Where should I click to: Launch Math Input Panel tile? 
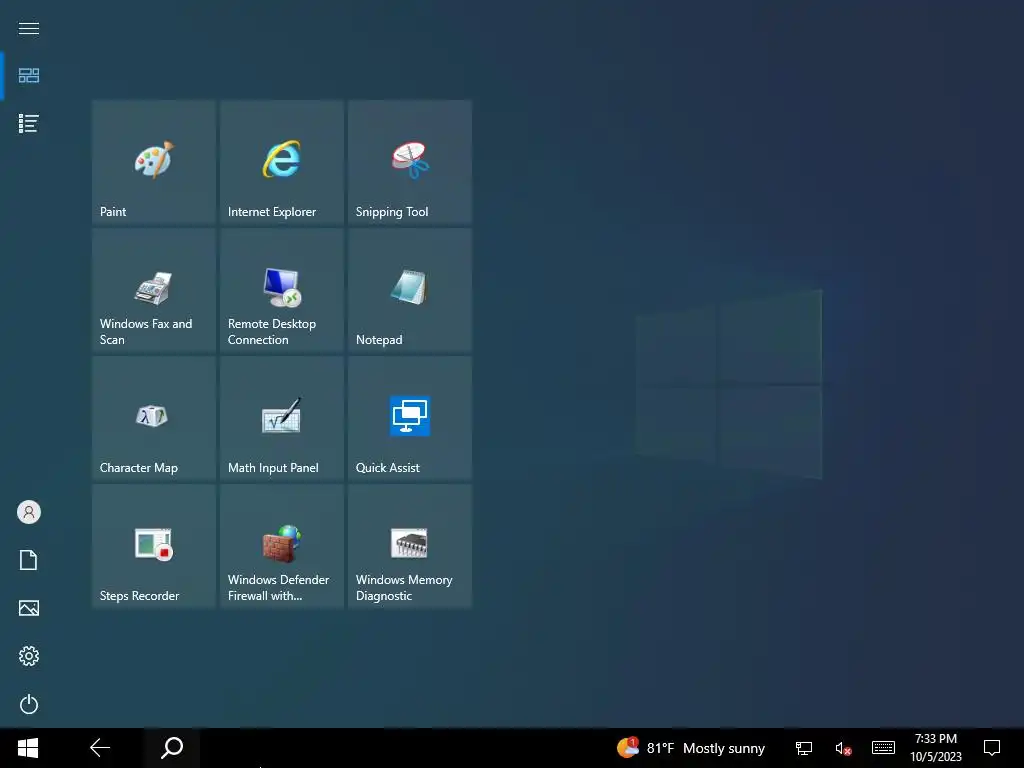coord(282,418)
